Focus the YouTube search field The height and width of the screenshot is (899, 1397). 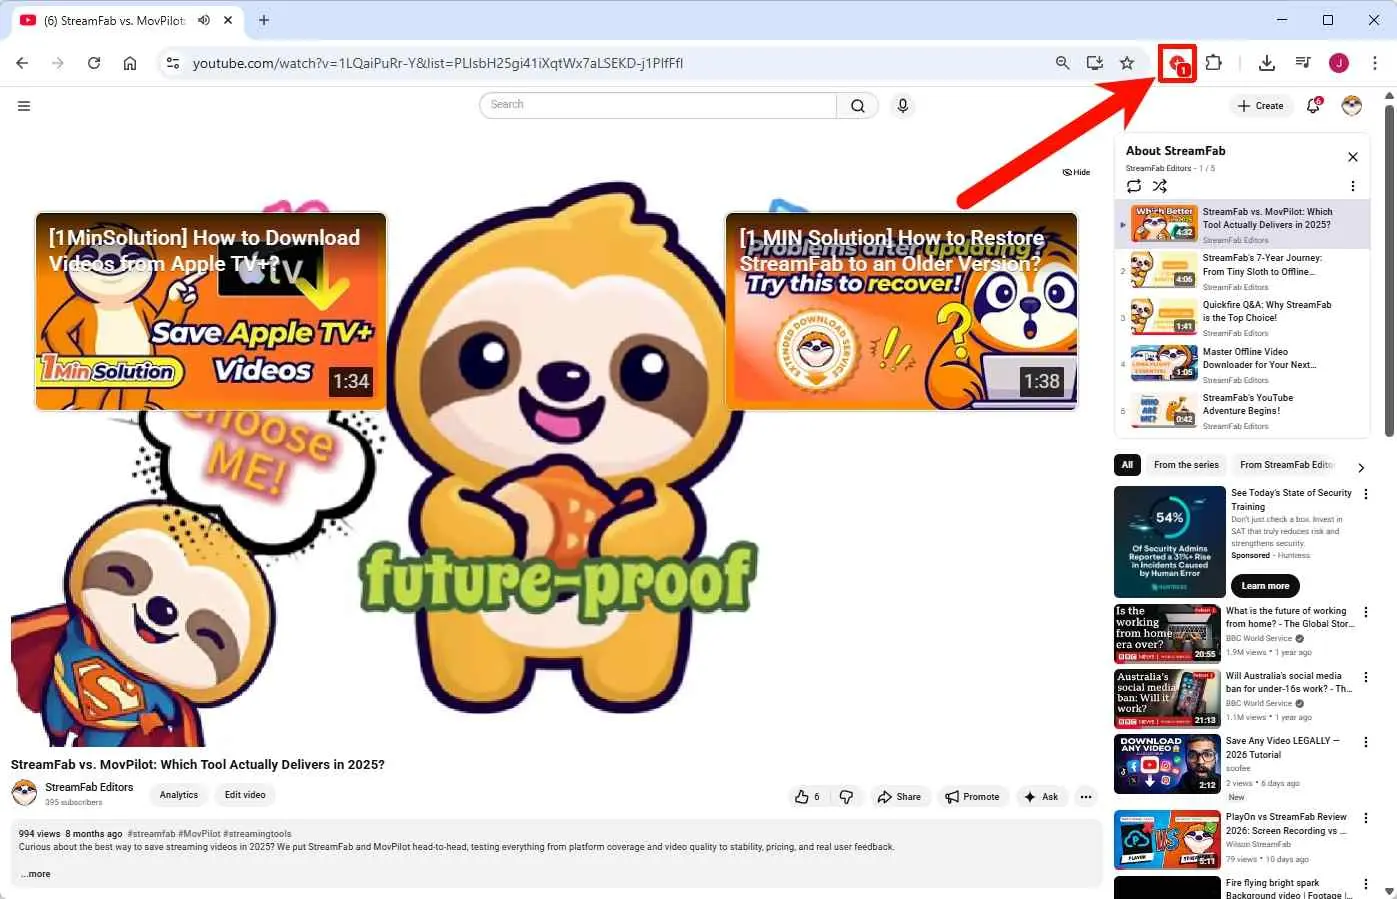pyautogui.click(x=658, y=105)
